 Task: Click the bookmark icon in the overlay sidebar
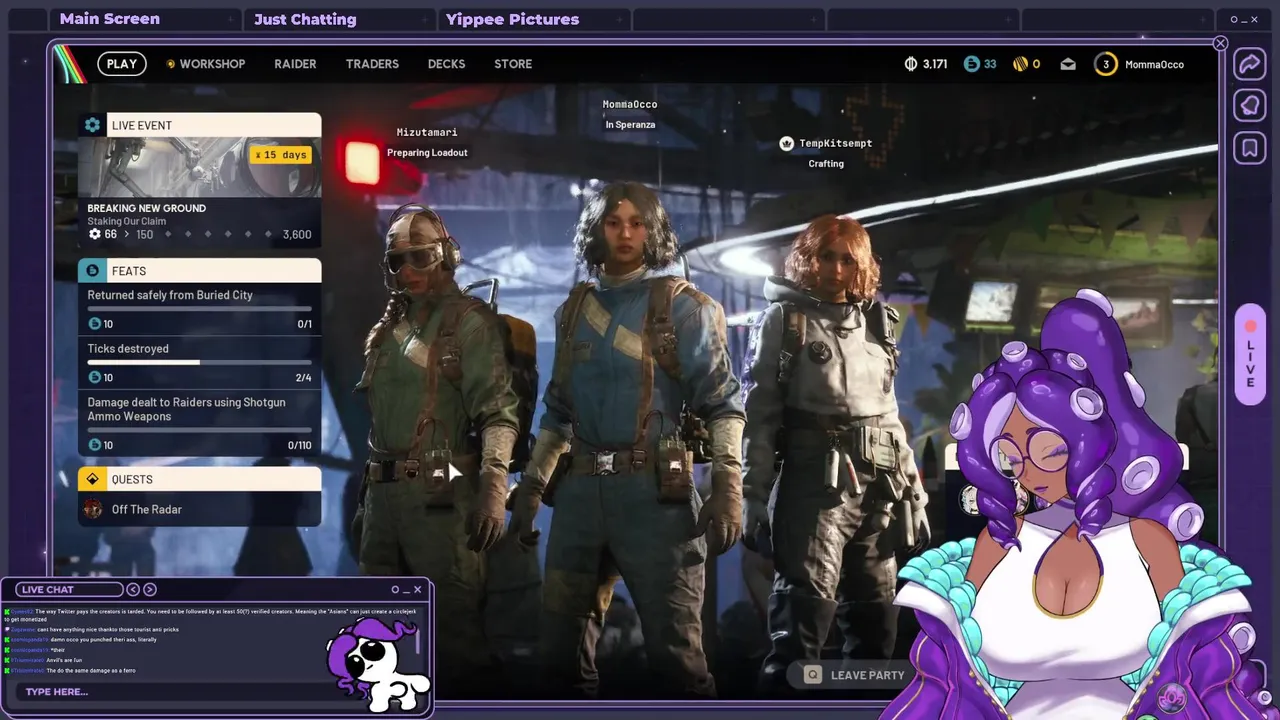(x=1249, y=148)
